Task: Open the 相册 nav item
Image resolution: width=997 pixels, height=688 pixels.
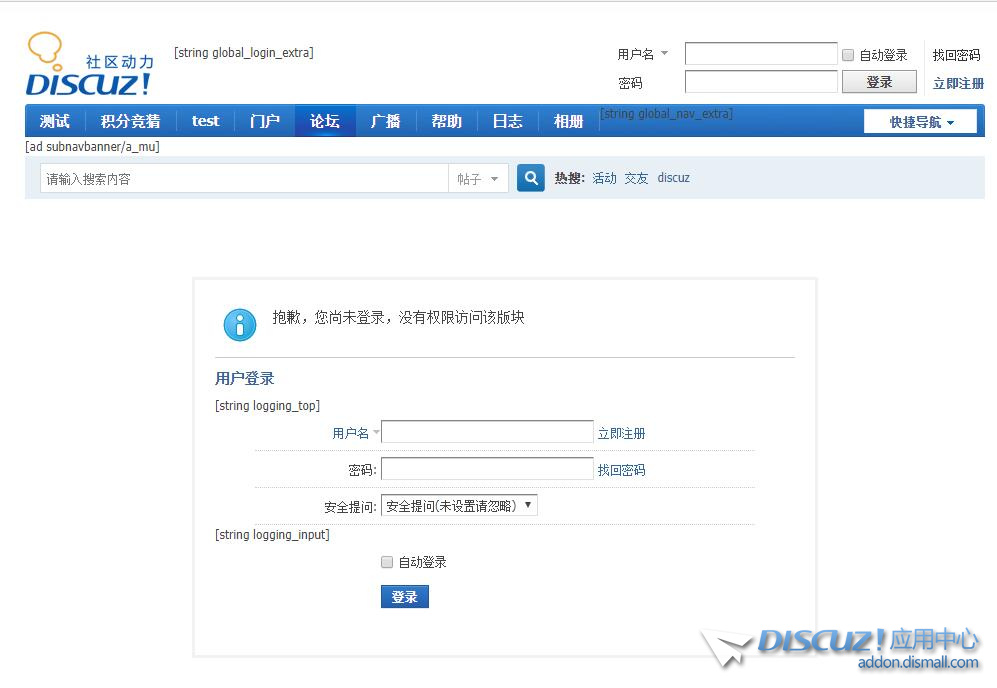Action: pos(568,121)
